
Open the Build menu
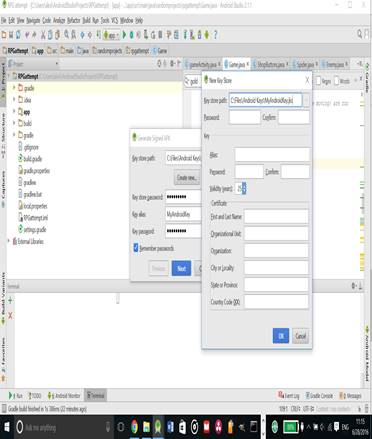tap(86, 21)
